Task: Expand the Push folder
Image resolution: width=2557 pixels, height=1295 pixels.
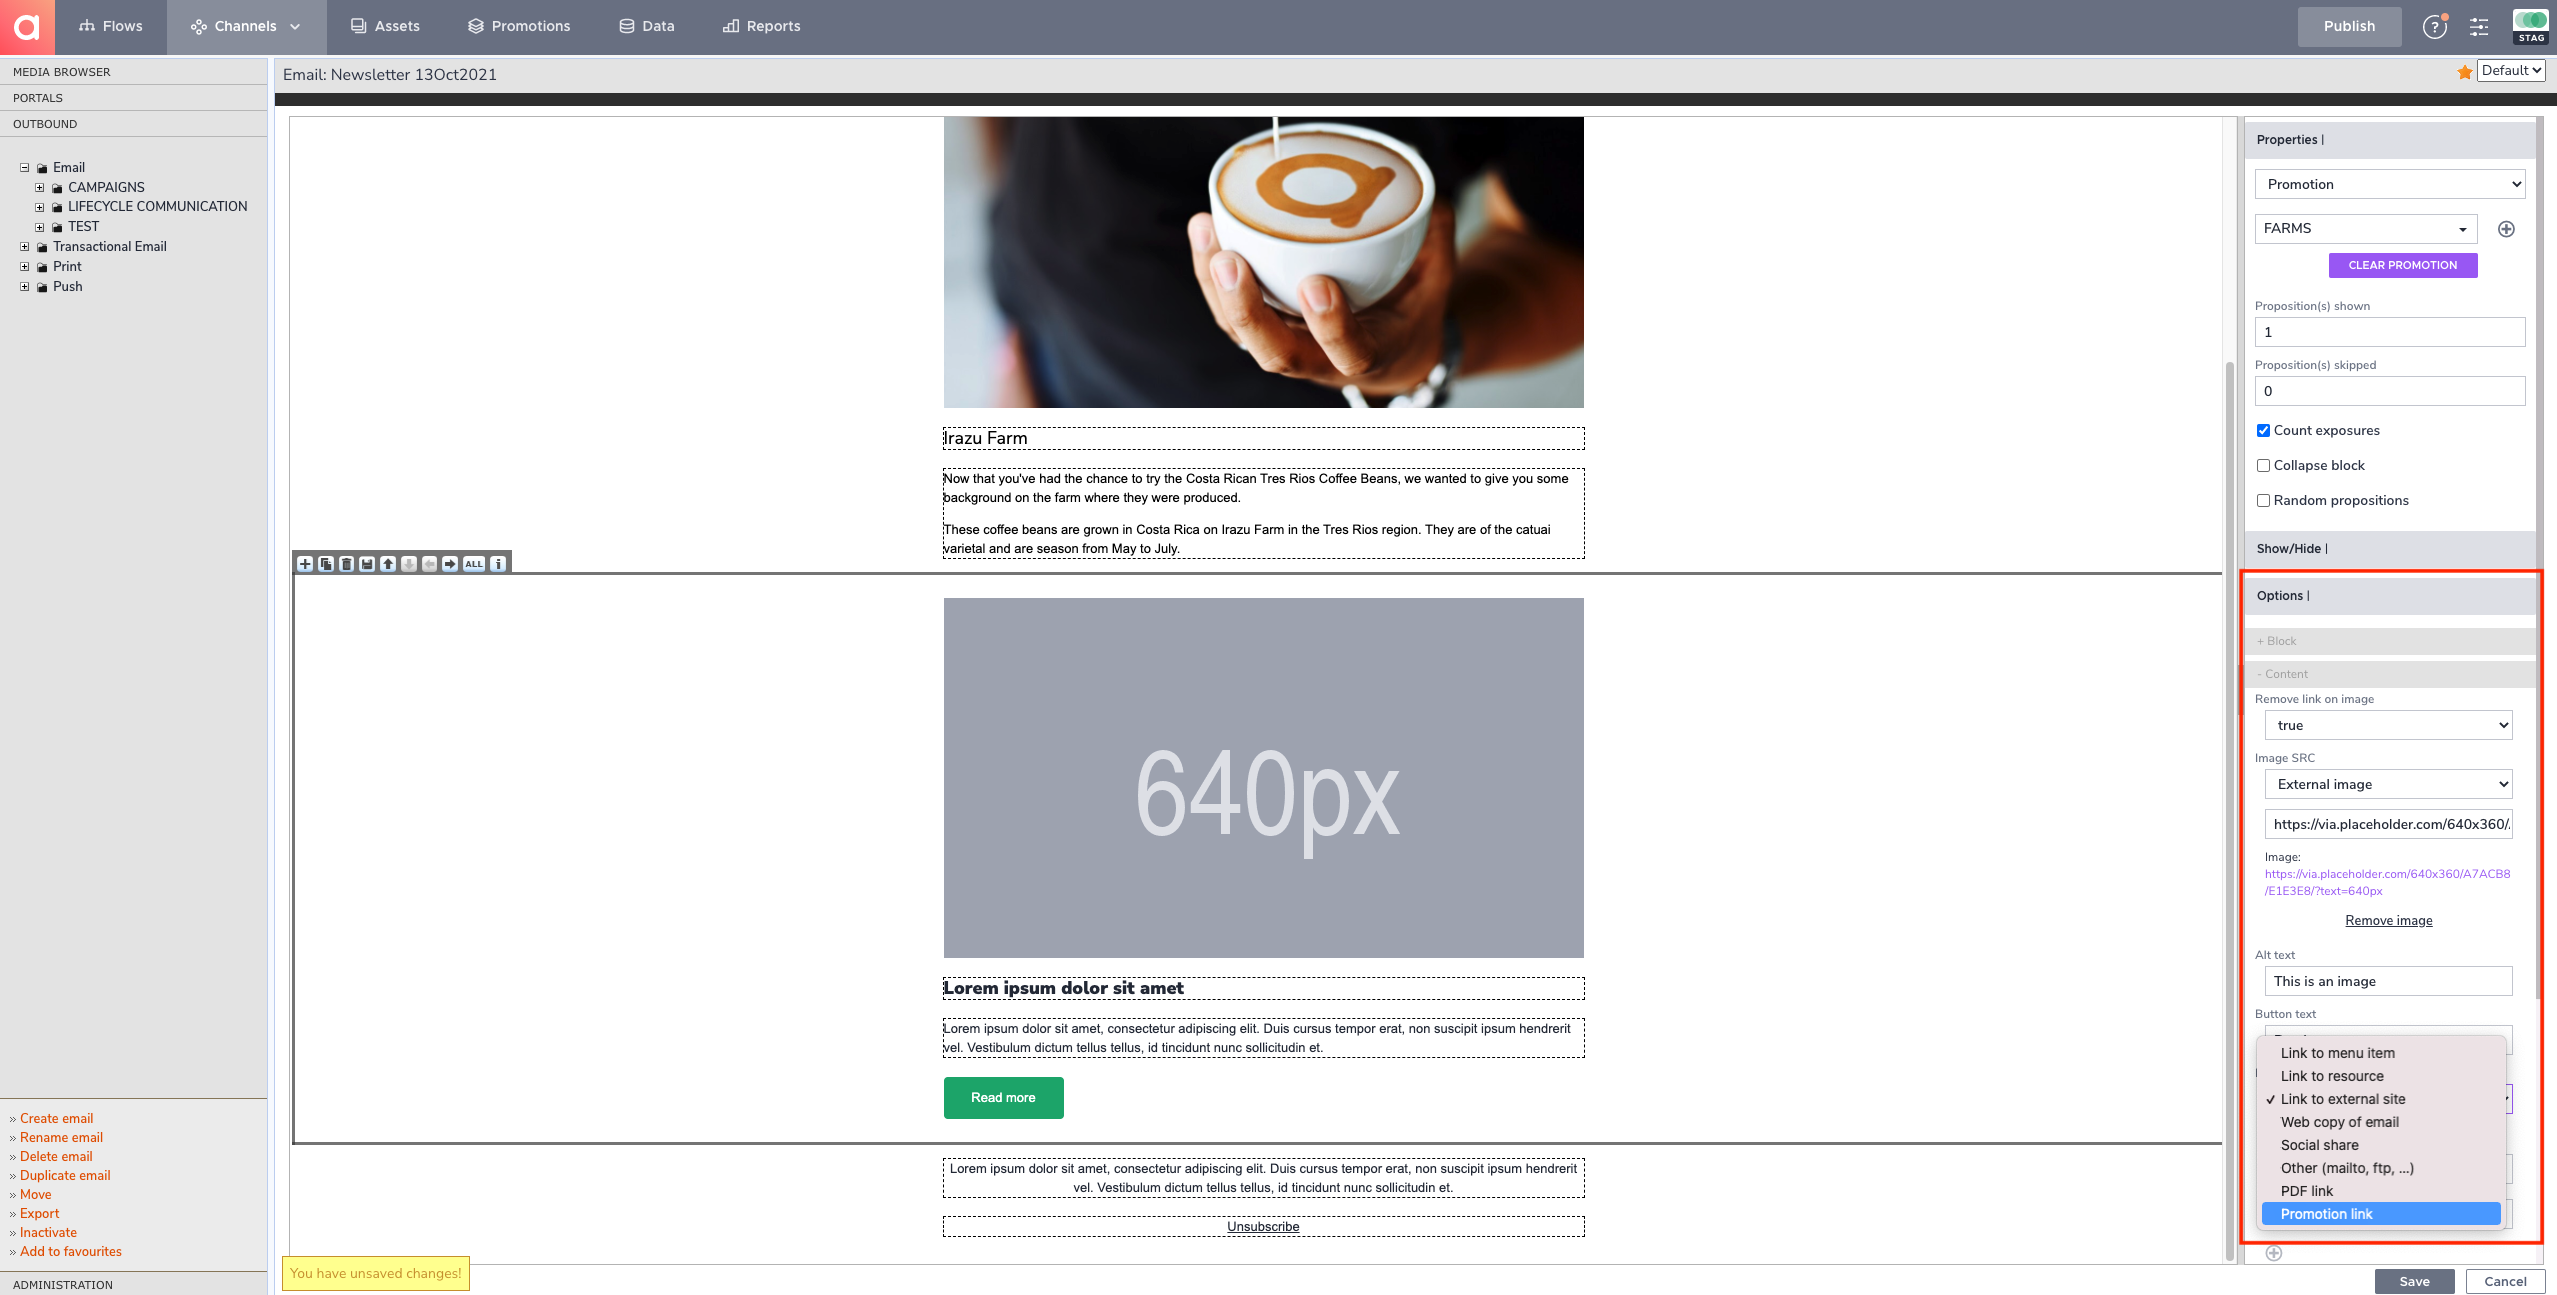Action: 25,287
